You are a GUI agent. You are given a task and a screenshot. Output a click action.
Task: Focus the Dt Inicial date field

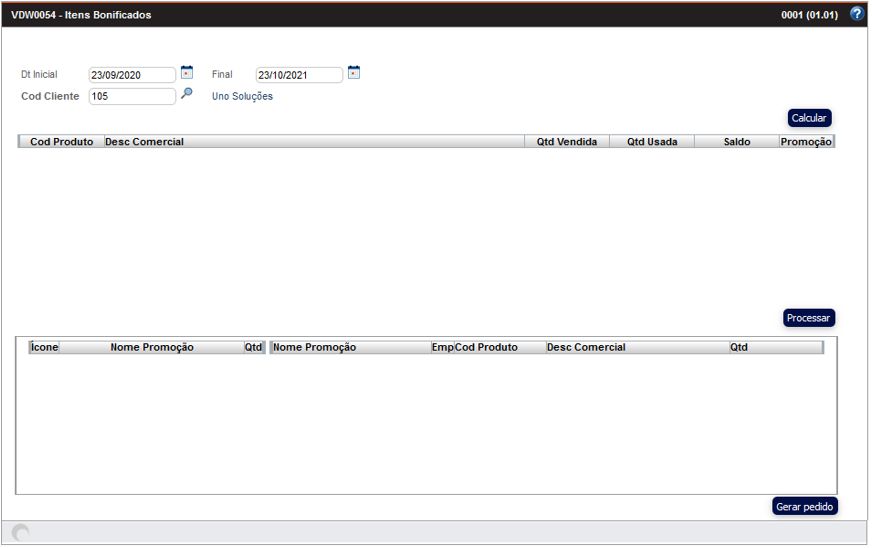click(132, 75)
